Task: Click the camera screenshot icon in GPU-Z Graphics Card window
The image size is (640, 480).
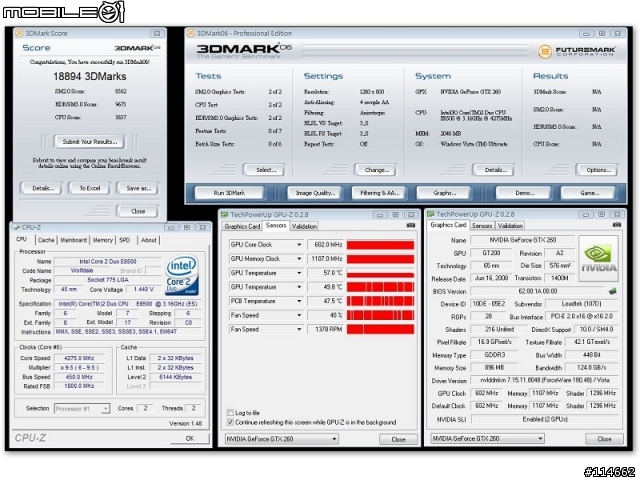Action: (617, 225)
